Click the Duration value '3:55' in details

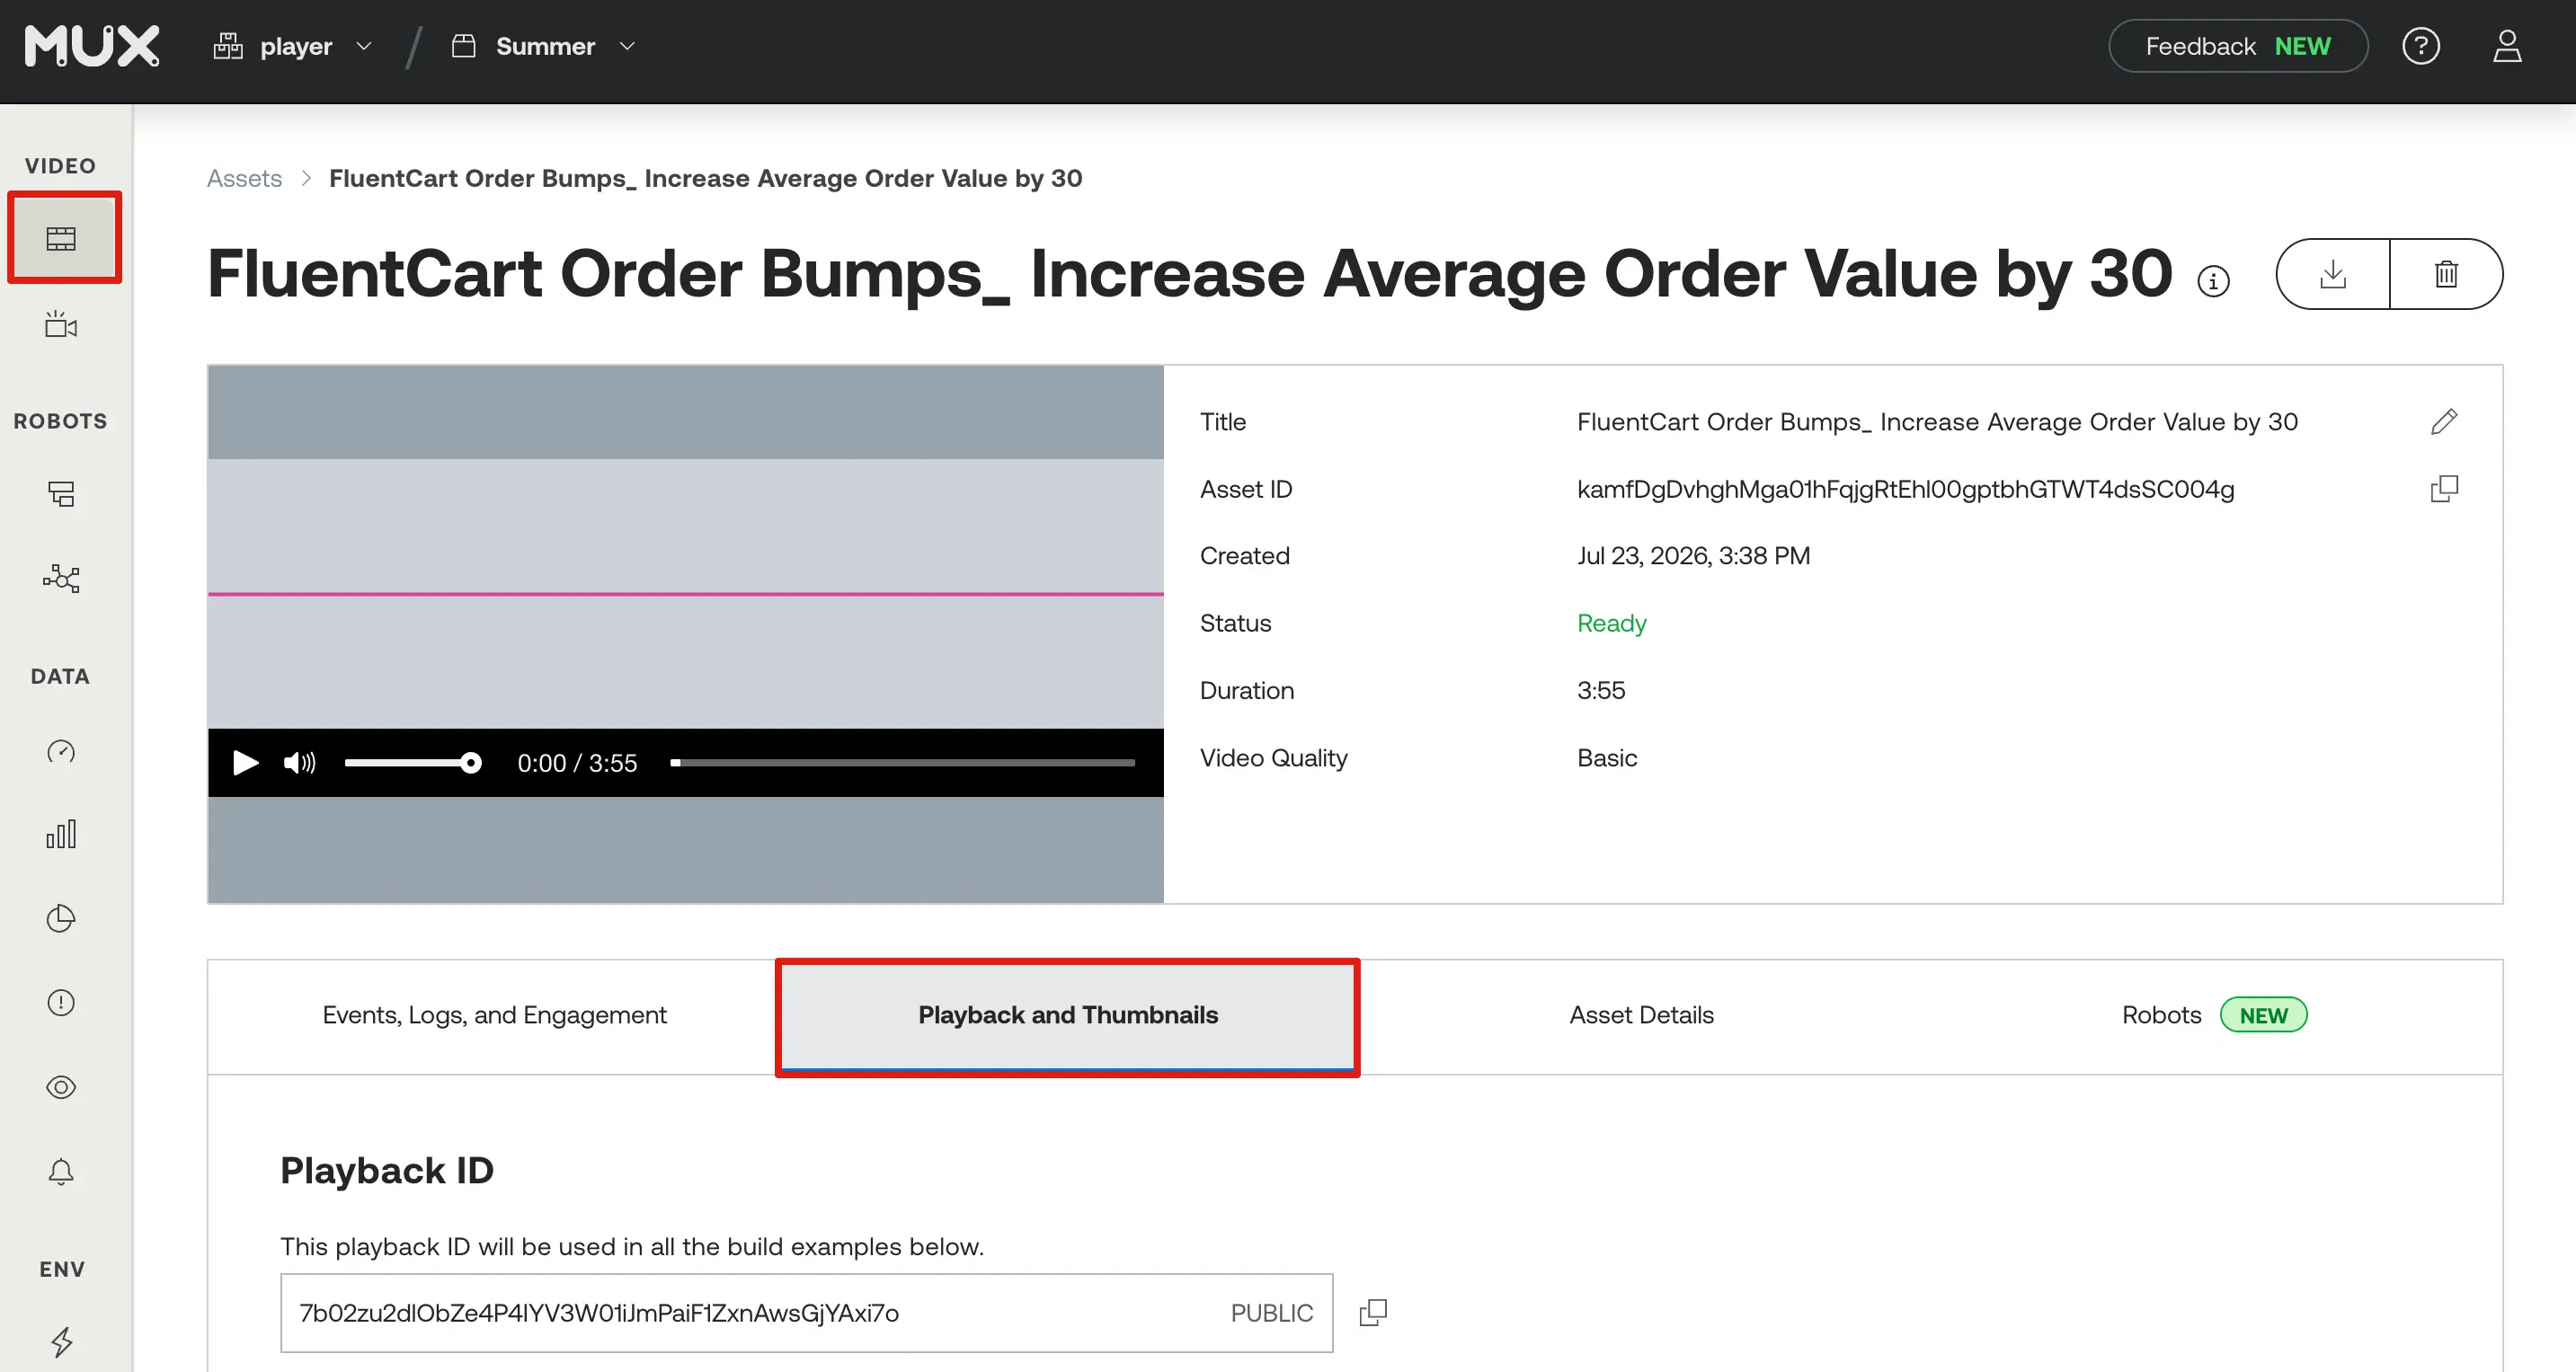coord(1601,690)
